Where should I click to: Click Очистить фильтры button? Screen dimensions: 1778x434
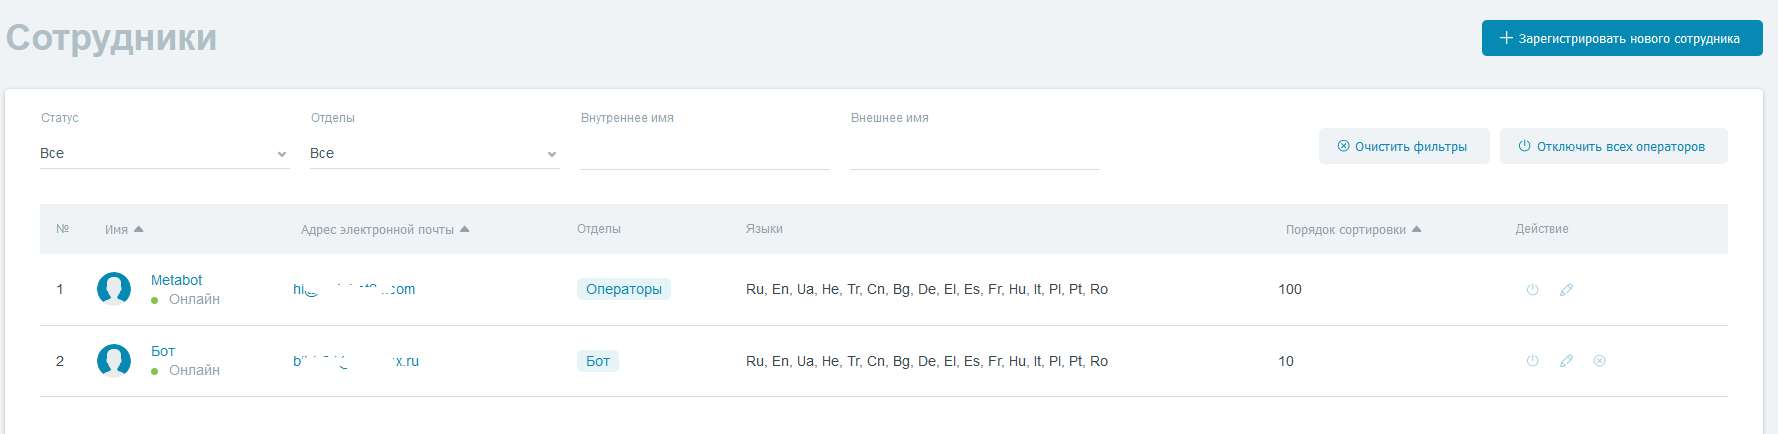pos(1404,146)
